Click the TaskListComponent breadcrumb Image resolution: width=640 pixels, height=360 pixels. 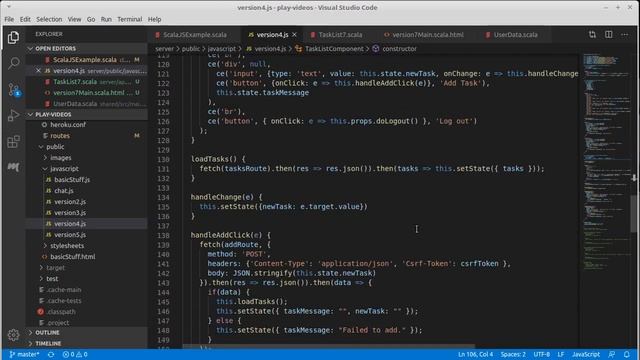334,49
